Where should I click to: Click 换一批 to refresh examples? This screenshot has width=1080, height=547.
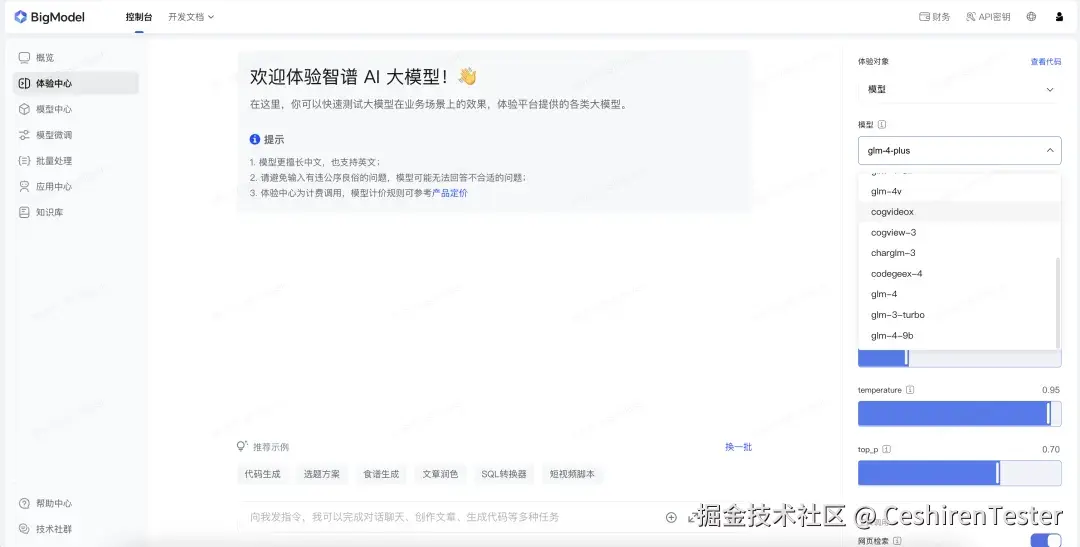738,446
